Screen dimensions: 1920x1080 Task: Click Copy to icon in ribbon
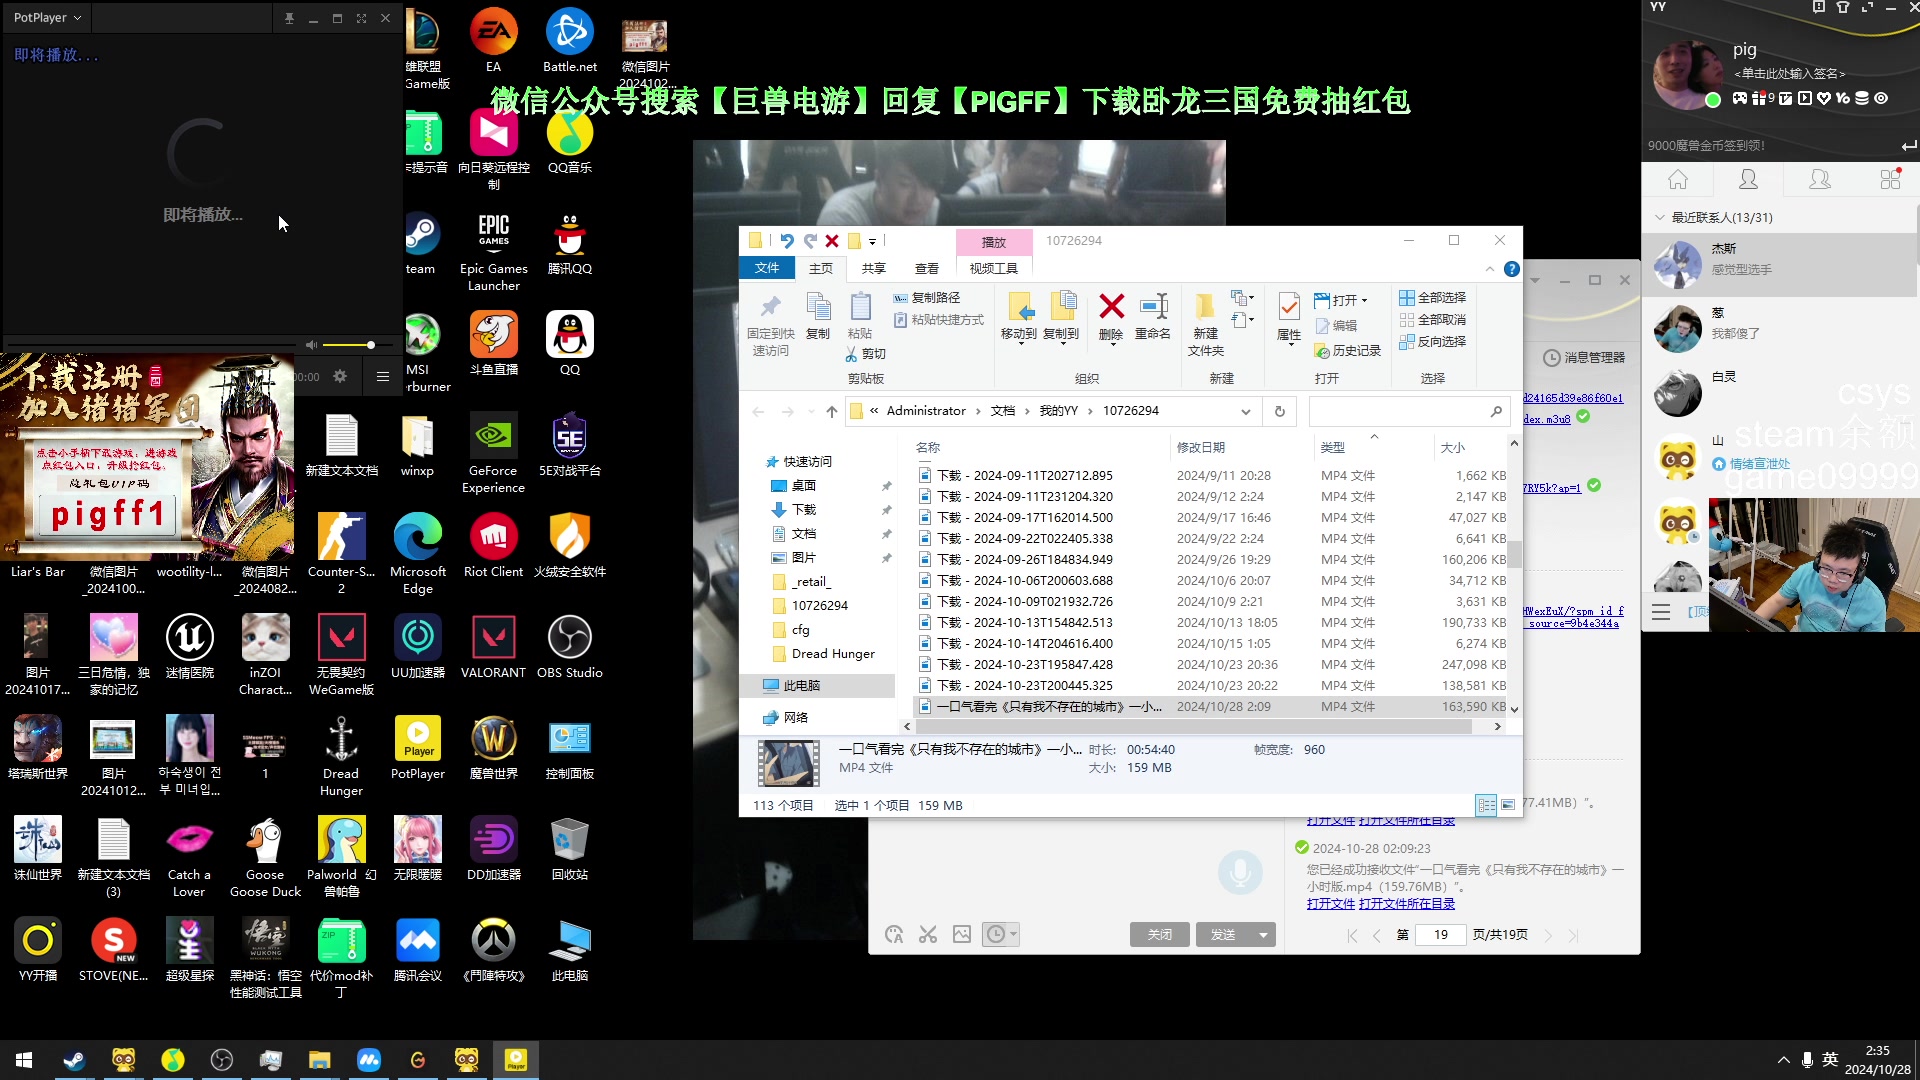tap(1061, 316)
